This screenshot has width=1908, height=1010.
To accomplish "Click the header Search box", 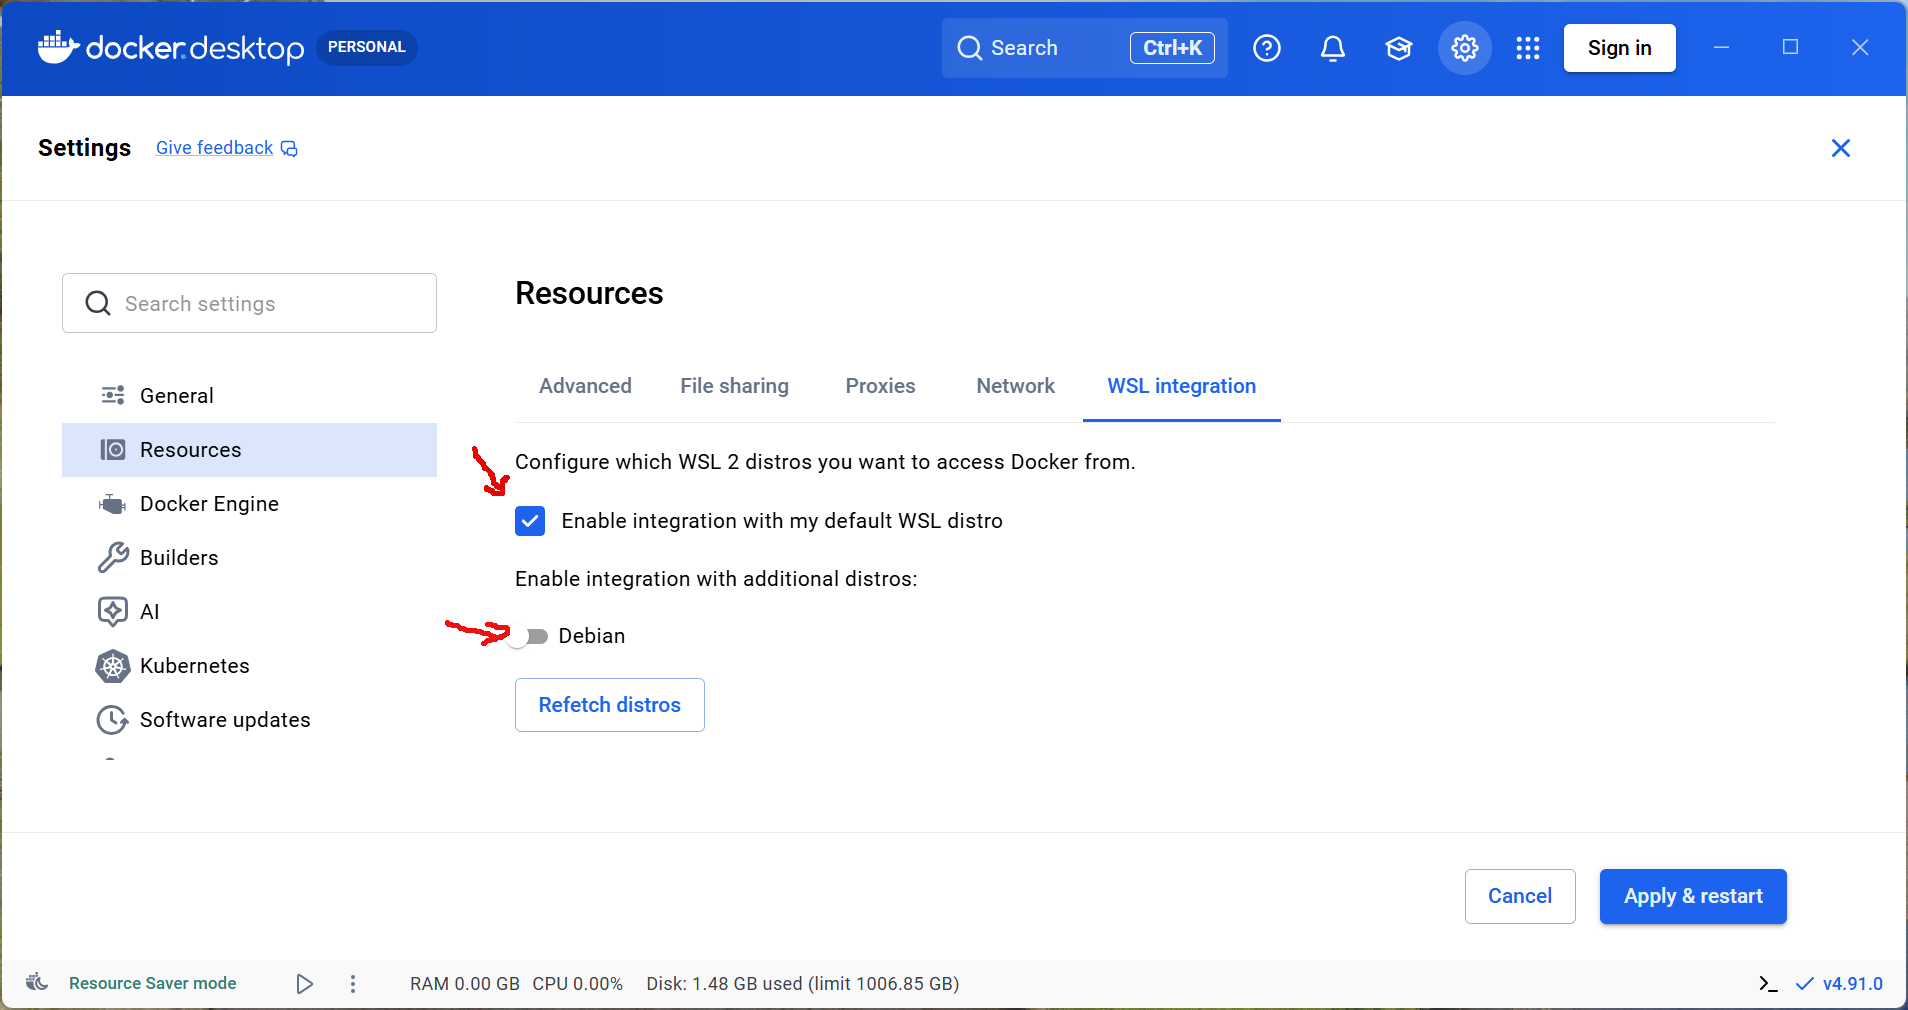I will [x=1084, y=48].
